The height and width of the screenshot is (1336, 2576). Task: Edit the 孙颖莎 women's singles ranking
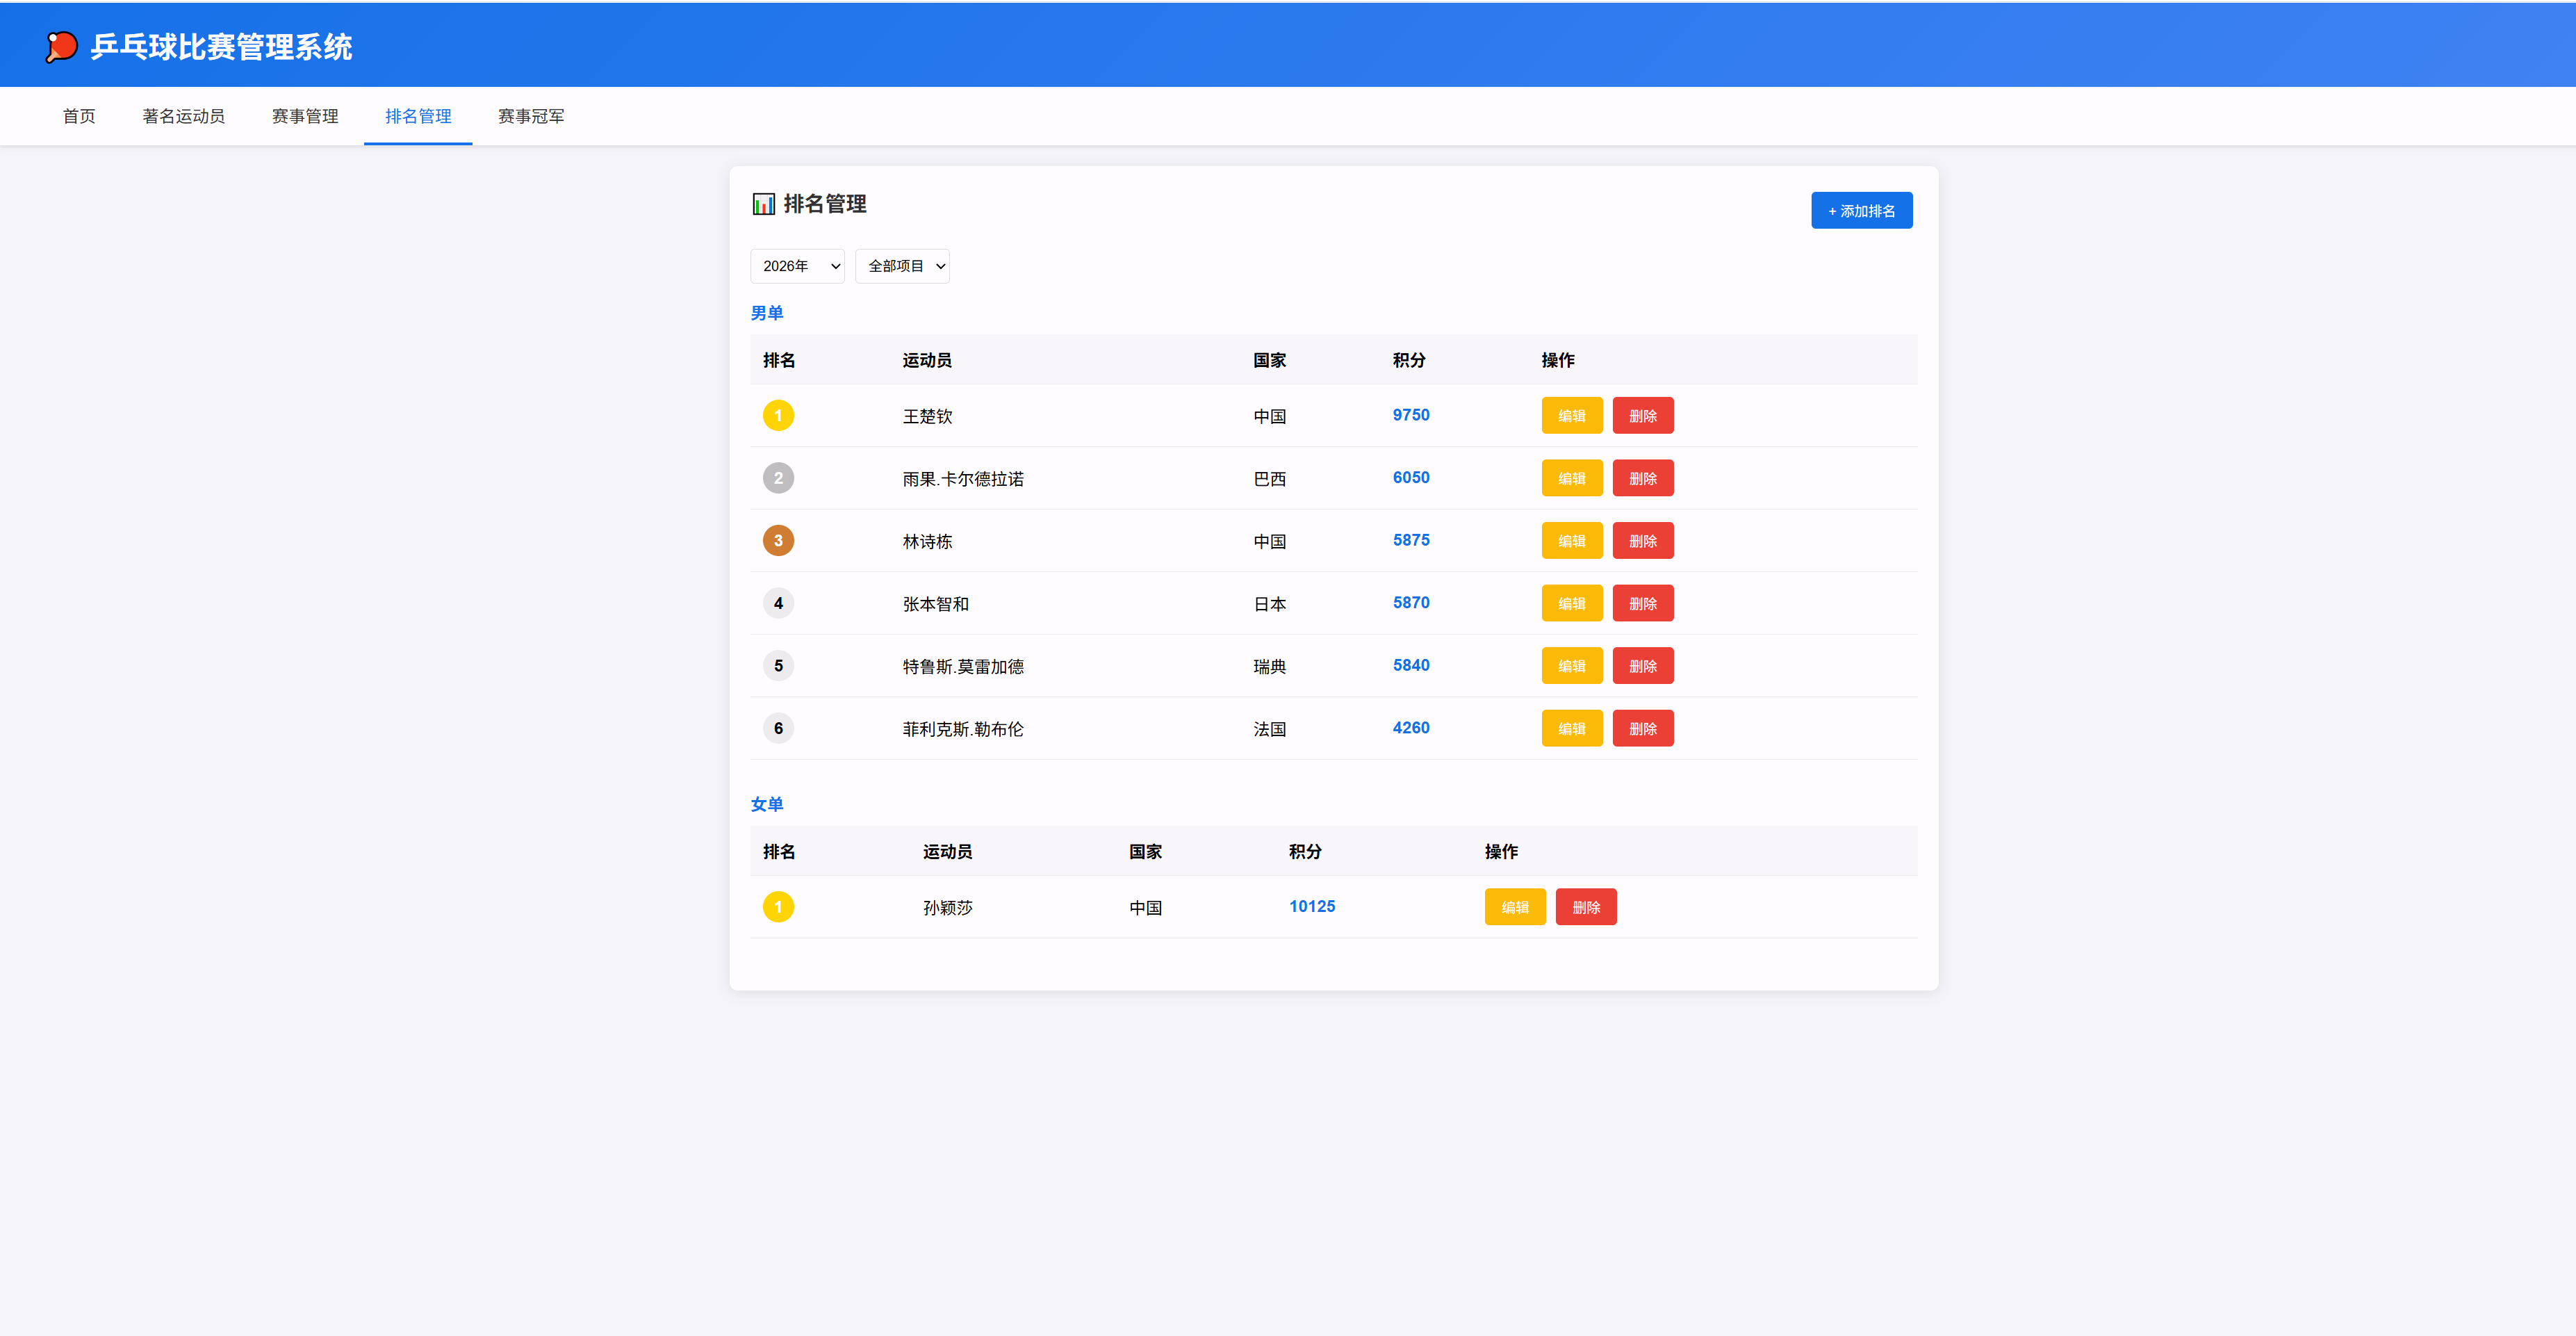point(1514,907)
